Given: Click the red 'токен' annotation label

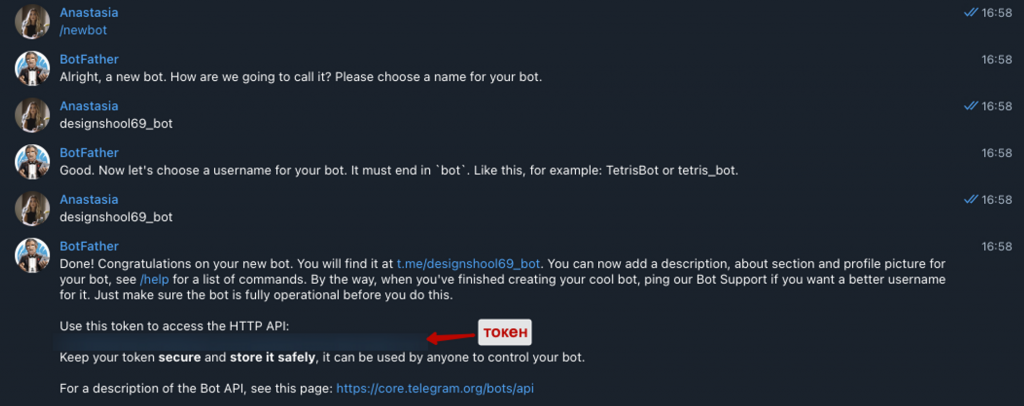Looking at the screenshot, I should tap(504, 332).
